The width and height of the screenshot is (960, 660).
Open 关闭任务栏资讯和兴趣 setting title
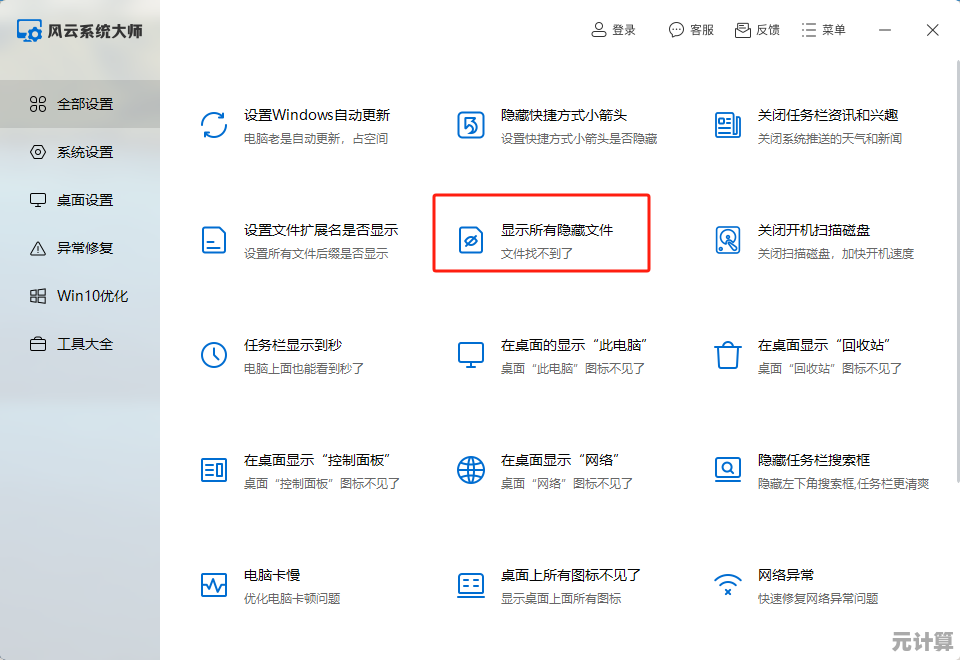[x=828, y=115]
